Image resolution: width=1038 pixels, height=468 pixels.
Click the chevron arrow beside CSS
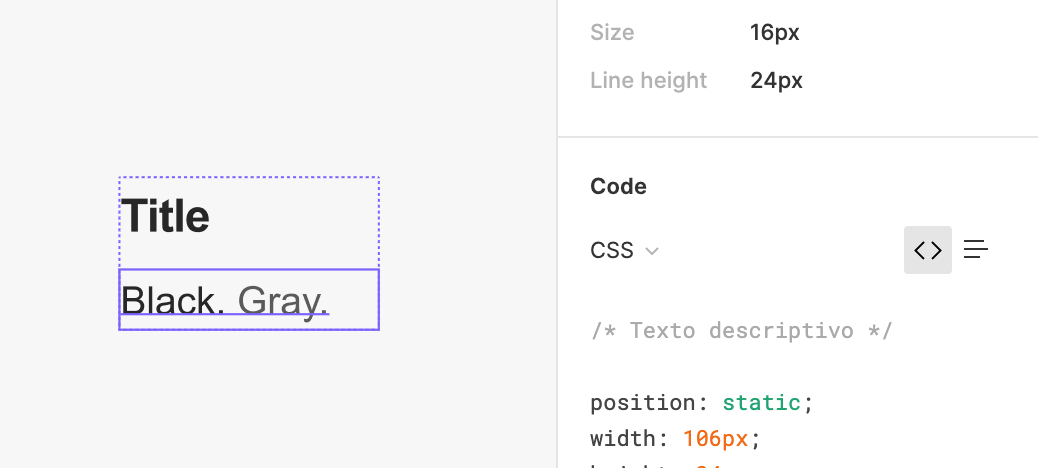coord(652,251)
